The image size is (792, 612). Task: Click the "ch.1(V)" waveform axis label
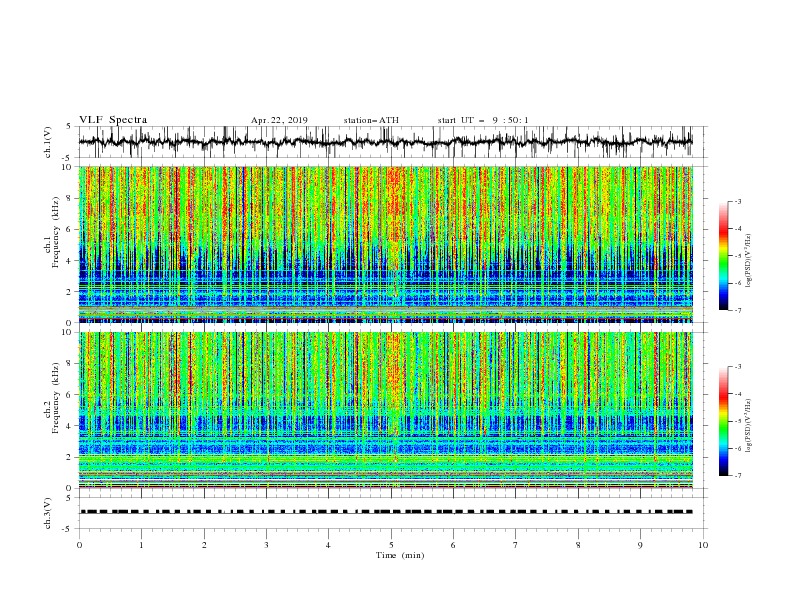(x=48, y=142)
